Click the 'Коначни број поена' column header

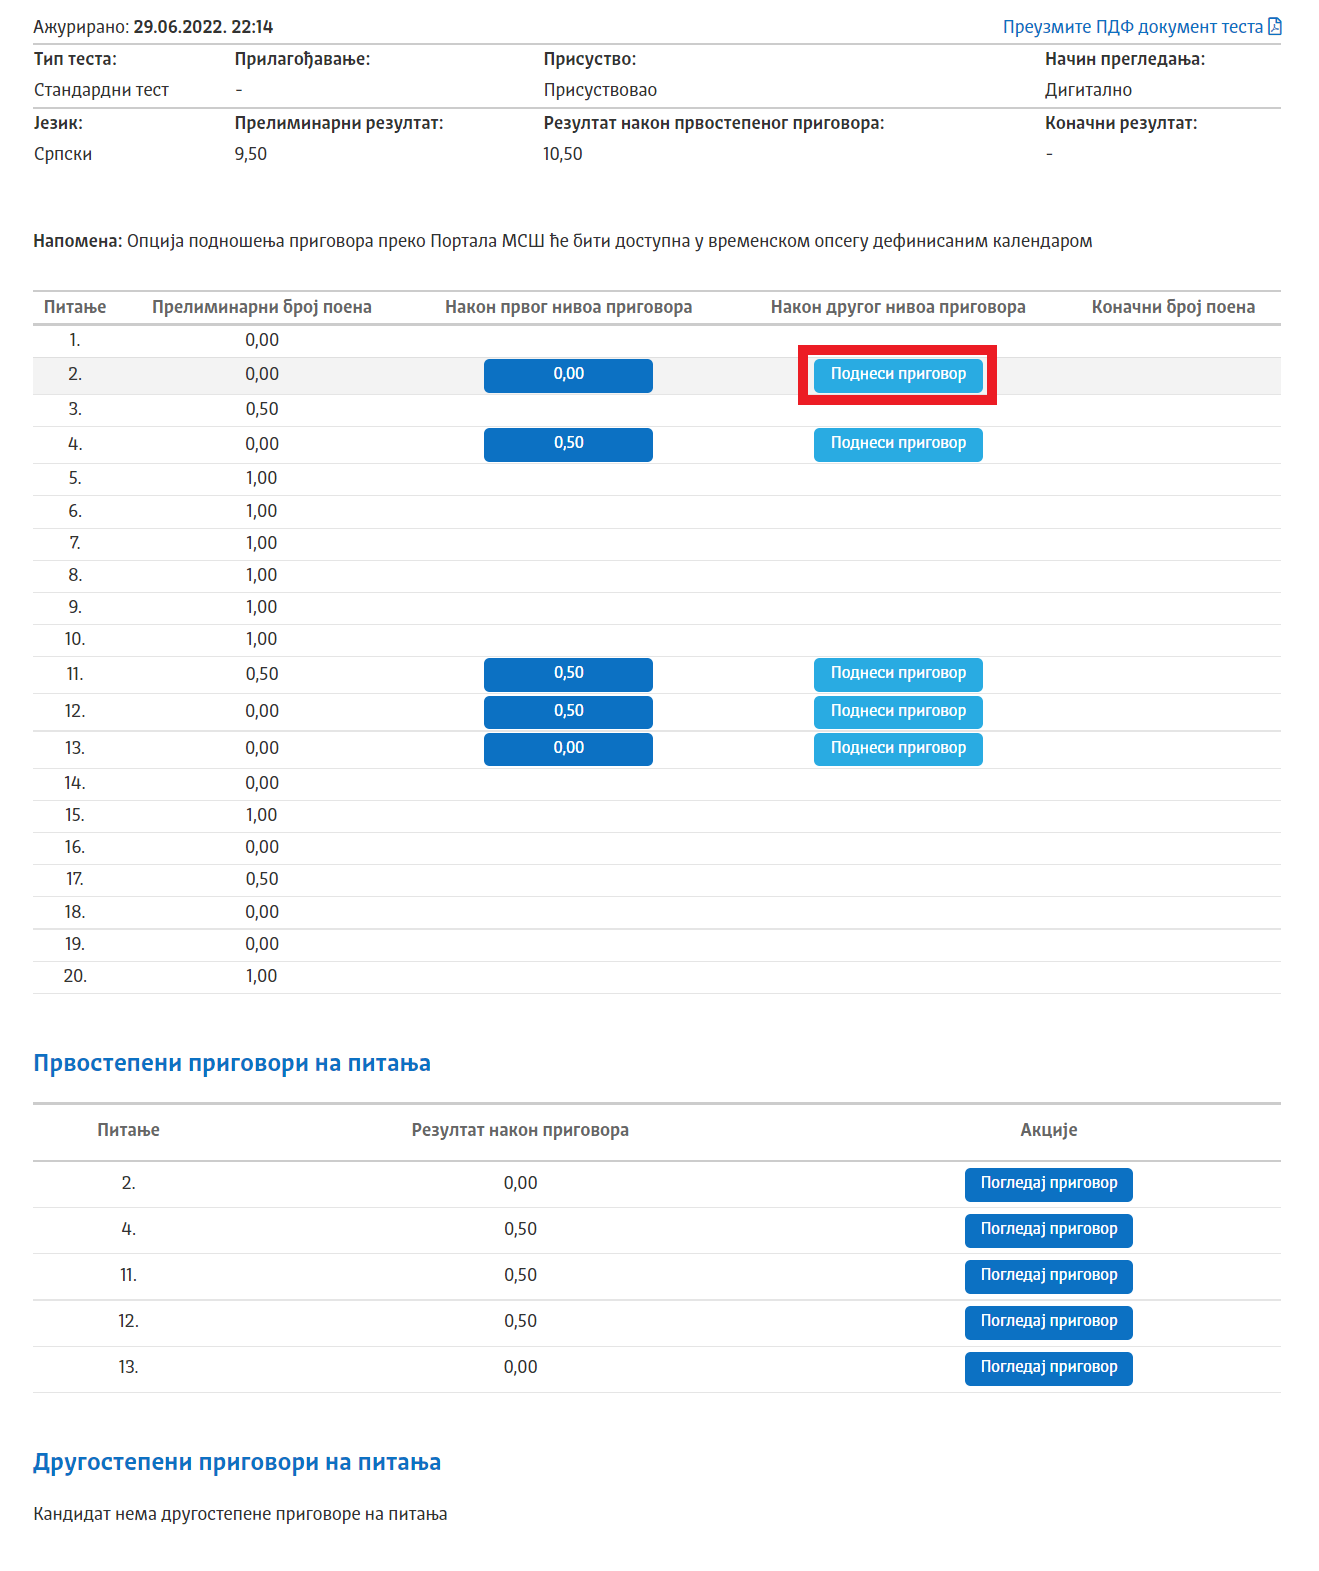(x=1173, y=307)
